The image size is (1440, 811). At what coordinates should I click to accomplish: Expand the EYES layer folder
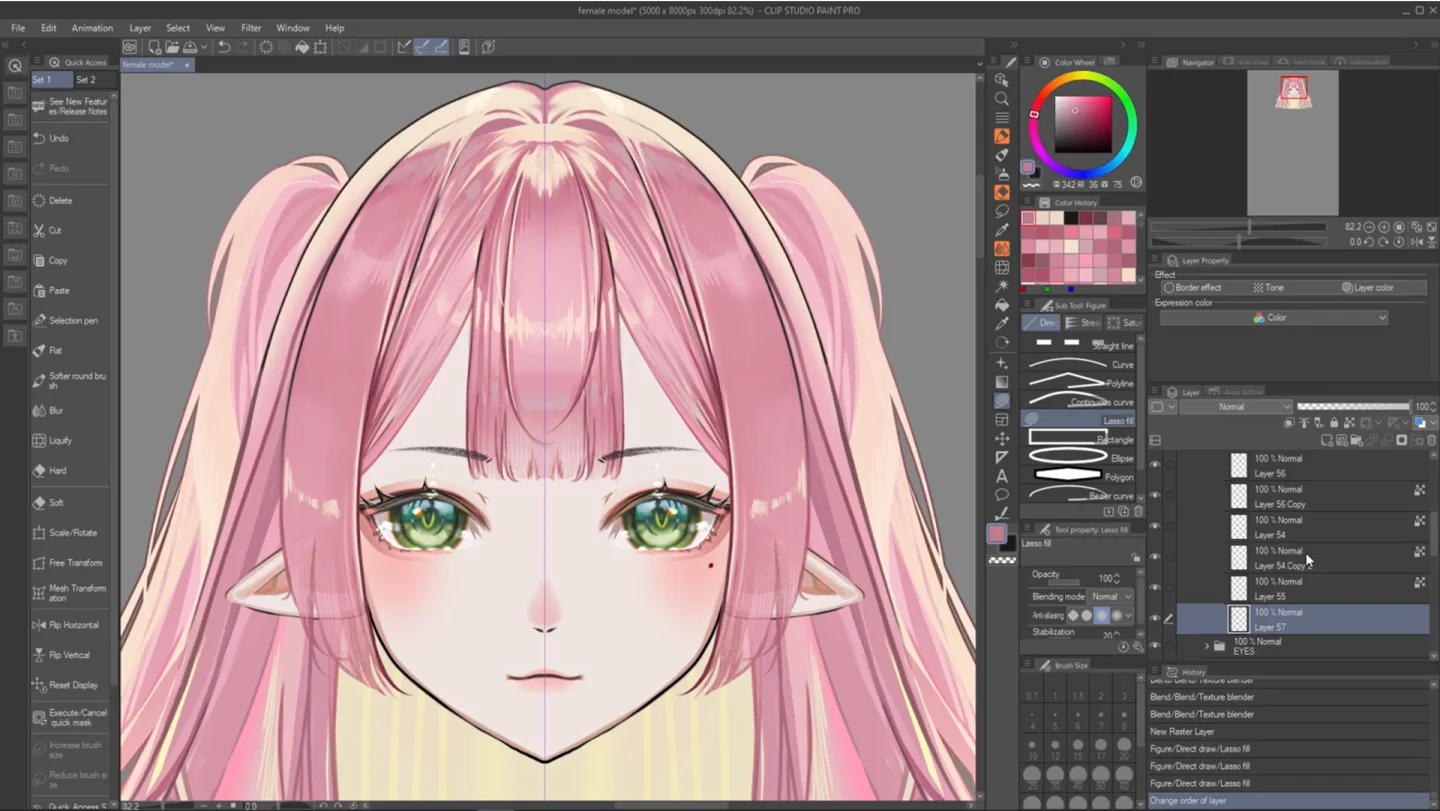pyautogui.click(x=1207, y=646)
